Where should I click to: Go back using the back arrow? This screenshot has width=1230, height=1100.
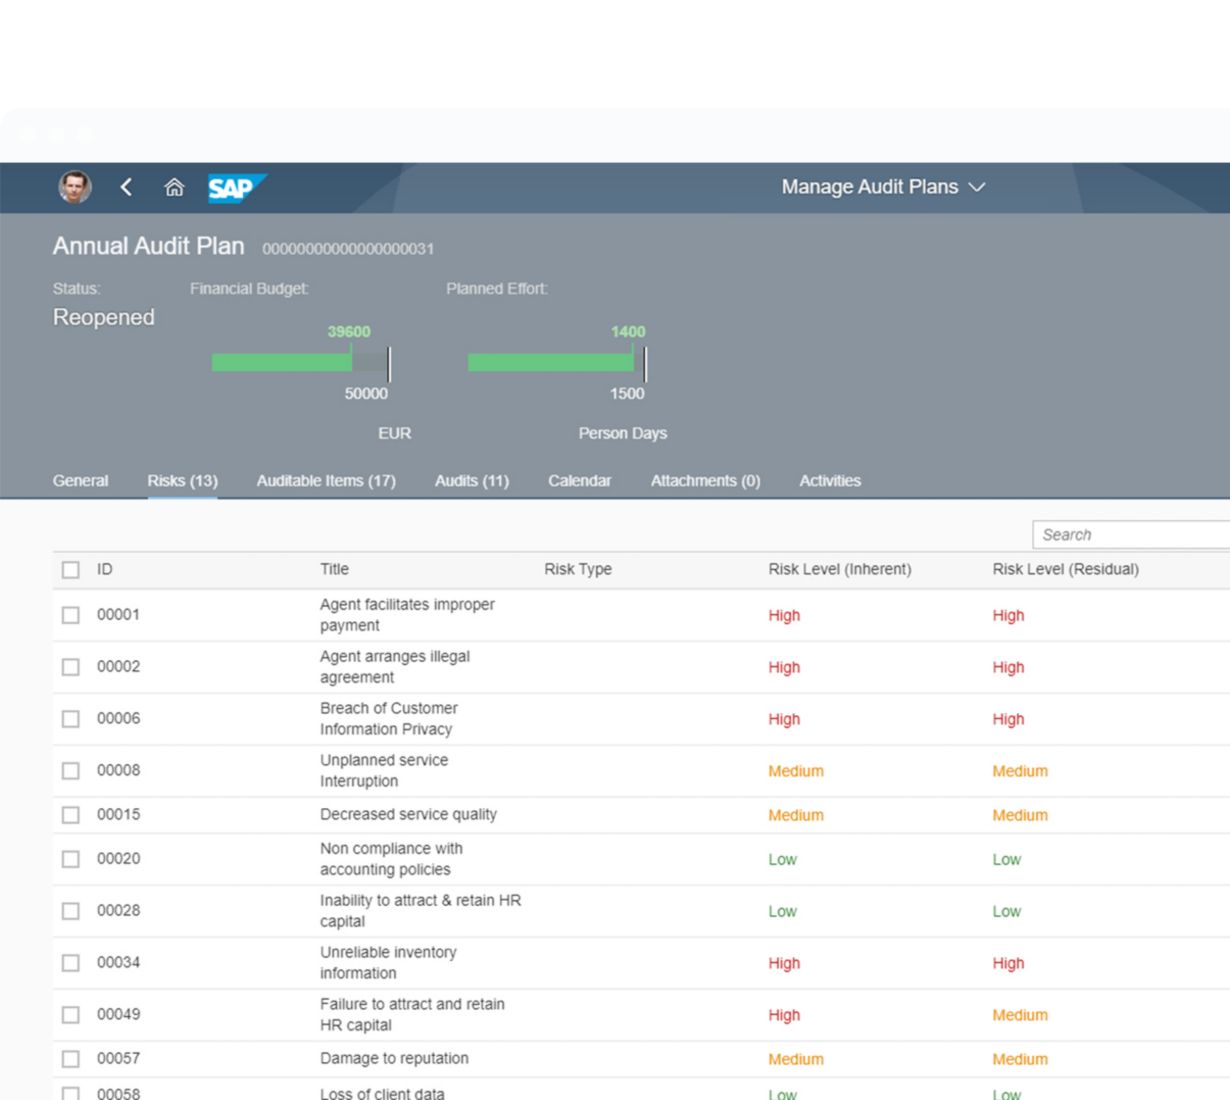click(126, 187)
